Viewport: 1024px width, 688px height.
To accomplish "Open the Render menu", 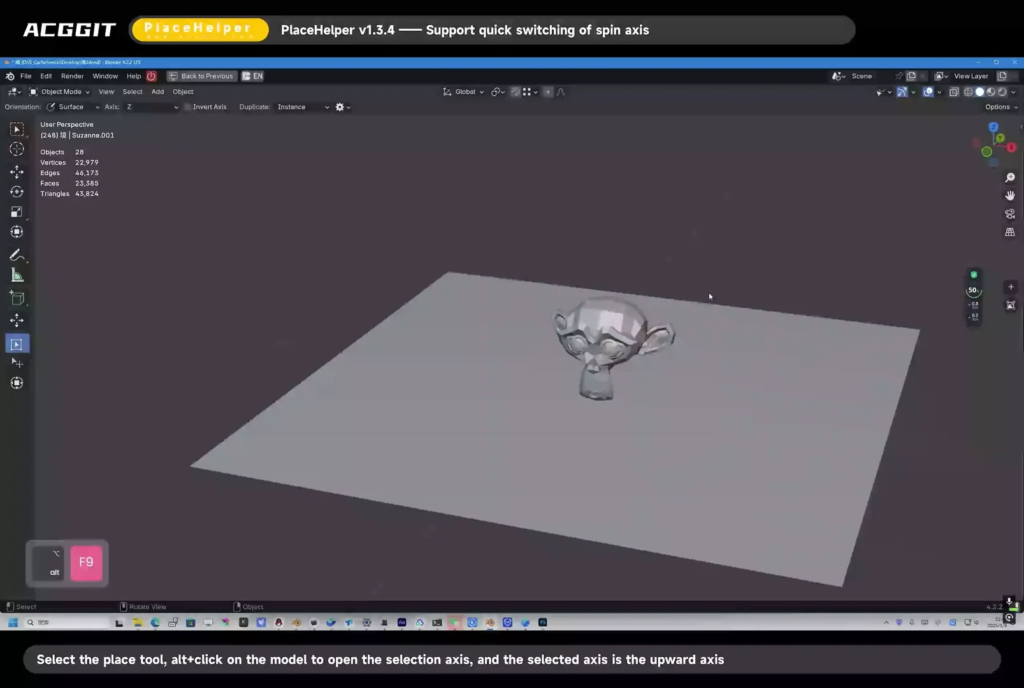I will click(72, 76).
